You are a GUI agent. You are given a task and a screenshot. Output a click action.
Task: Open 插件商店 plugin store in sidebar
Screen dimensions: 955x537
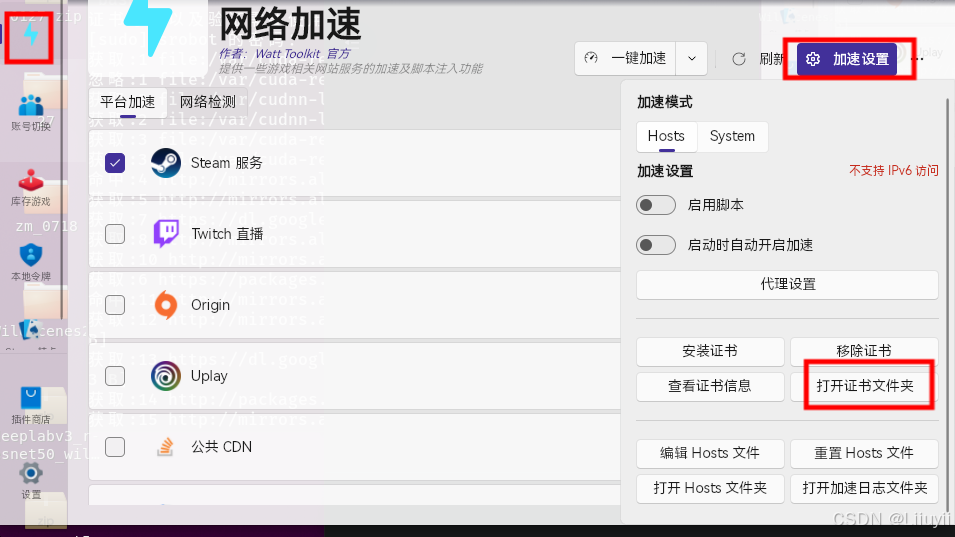click(x=30, y=405)
